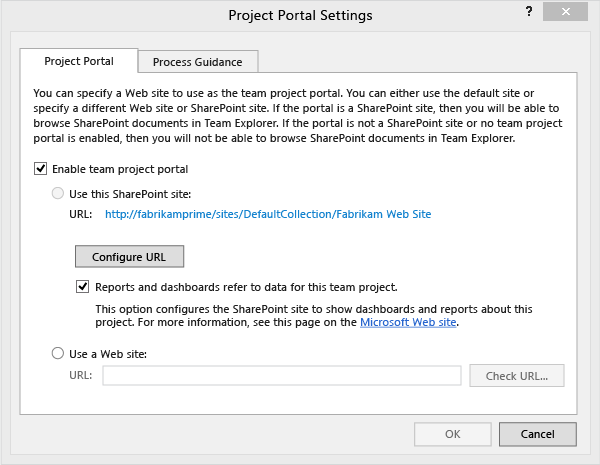The width and height of the screenshot is (600, 465).
Task: Cancel the portal settings dialog
Action: click(x=537, y=434)
